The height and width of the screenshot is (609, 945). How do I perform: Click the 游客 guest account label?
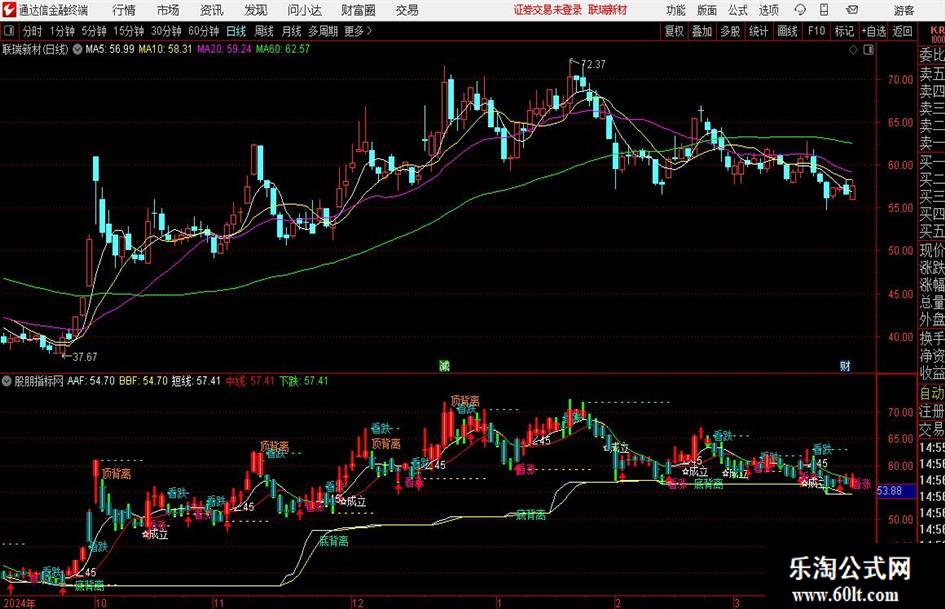coord(903,10)
